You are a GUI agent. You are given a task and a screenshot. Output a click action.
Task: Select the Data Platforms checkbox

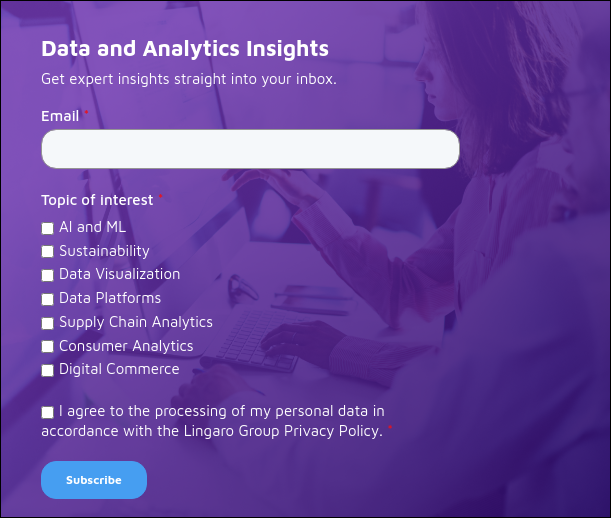coord(48,299)
